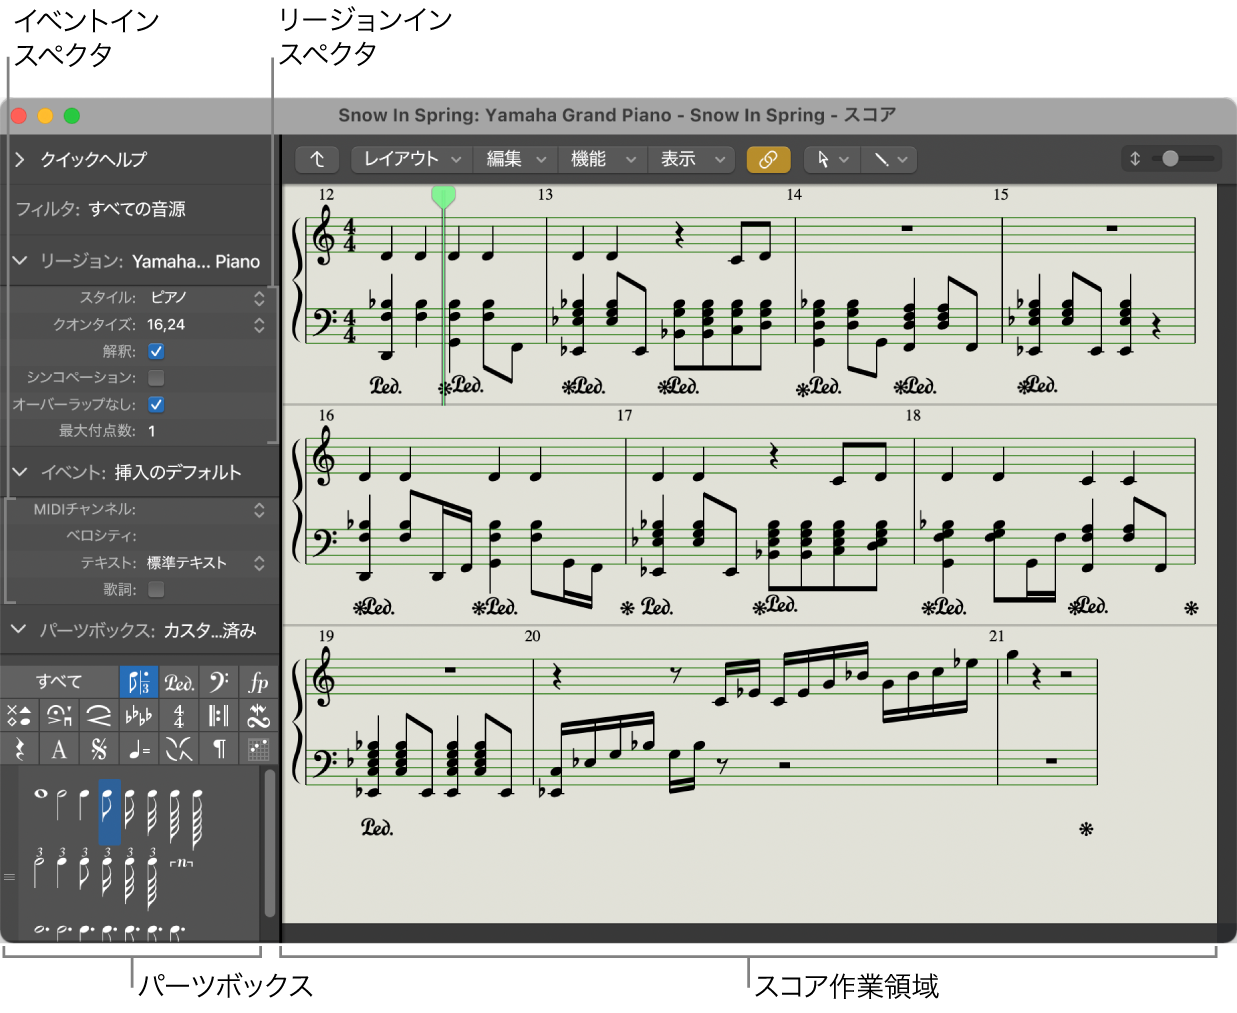
Task: Select the fp dynamic marking icon
Action: pos(257,683)
